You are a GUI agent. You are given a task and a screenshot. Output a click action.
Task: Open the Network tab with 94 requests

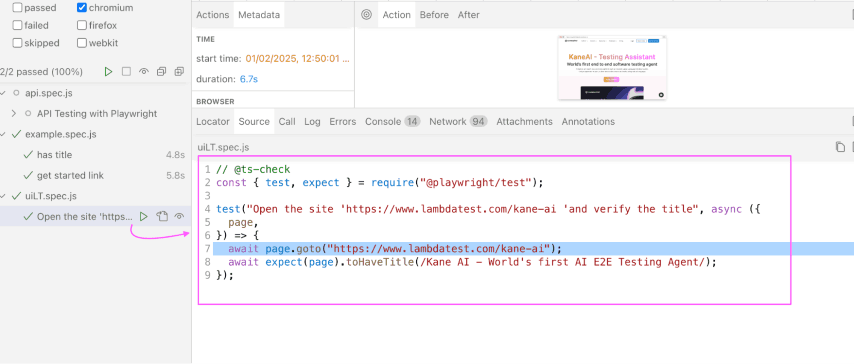[458, 122]
